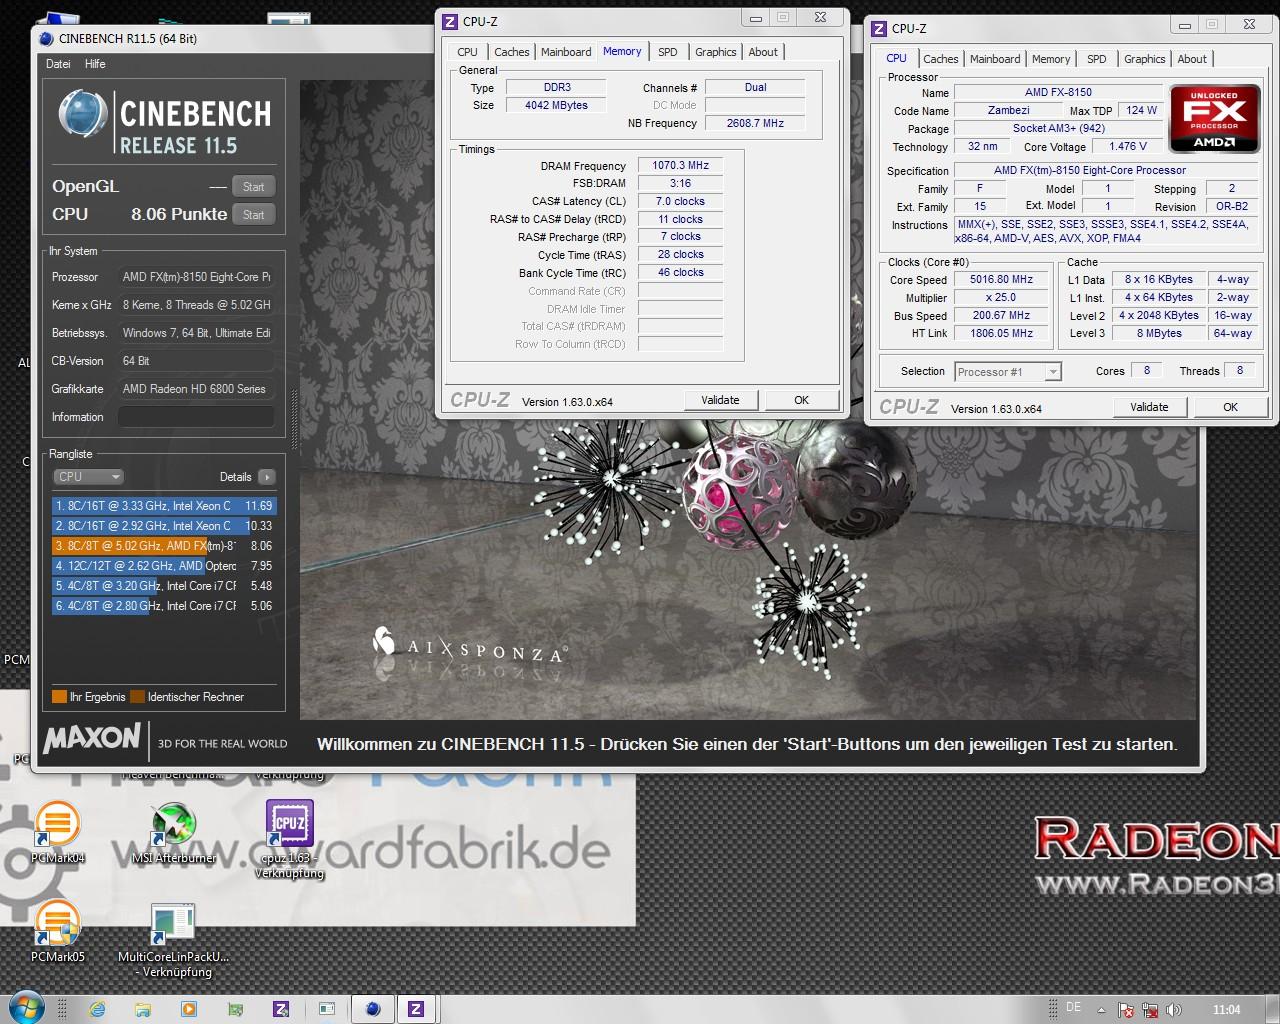
Task: Click CPU-Z memory window title icon
Action: (450, 21)
